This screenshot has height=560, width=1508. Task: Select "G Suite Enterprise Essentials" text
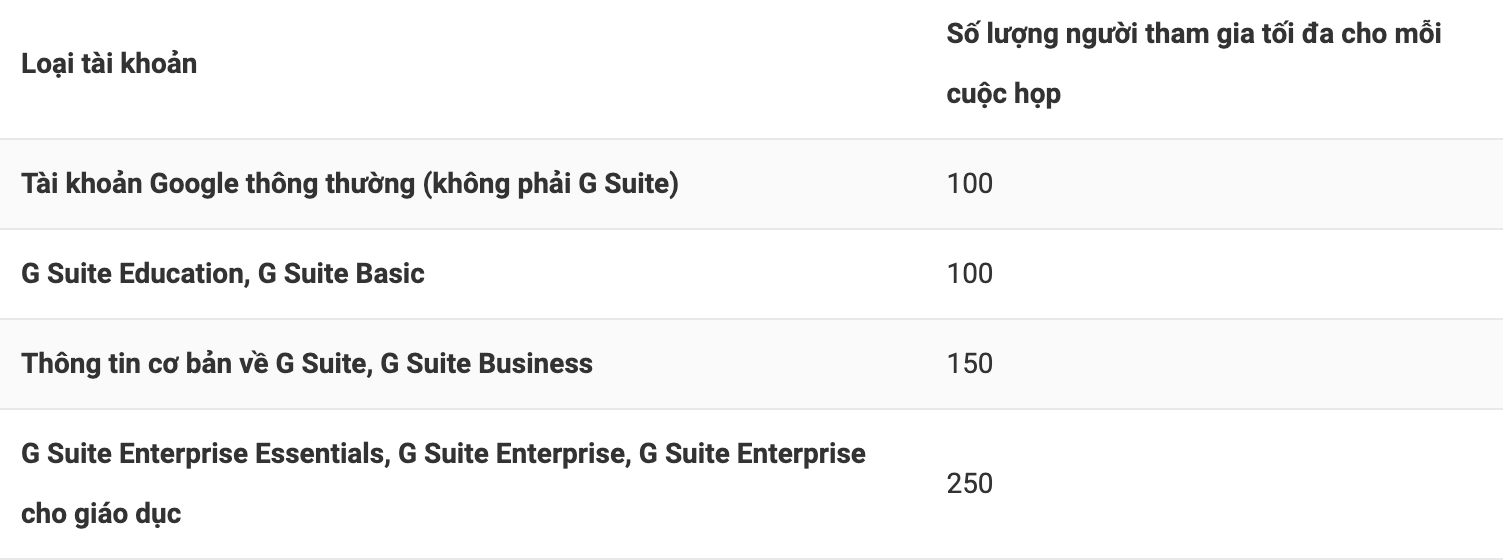point(203,454)
